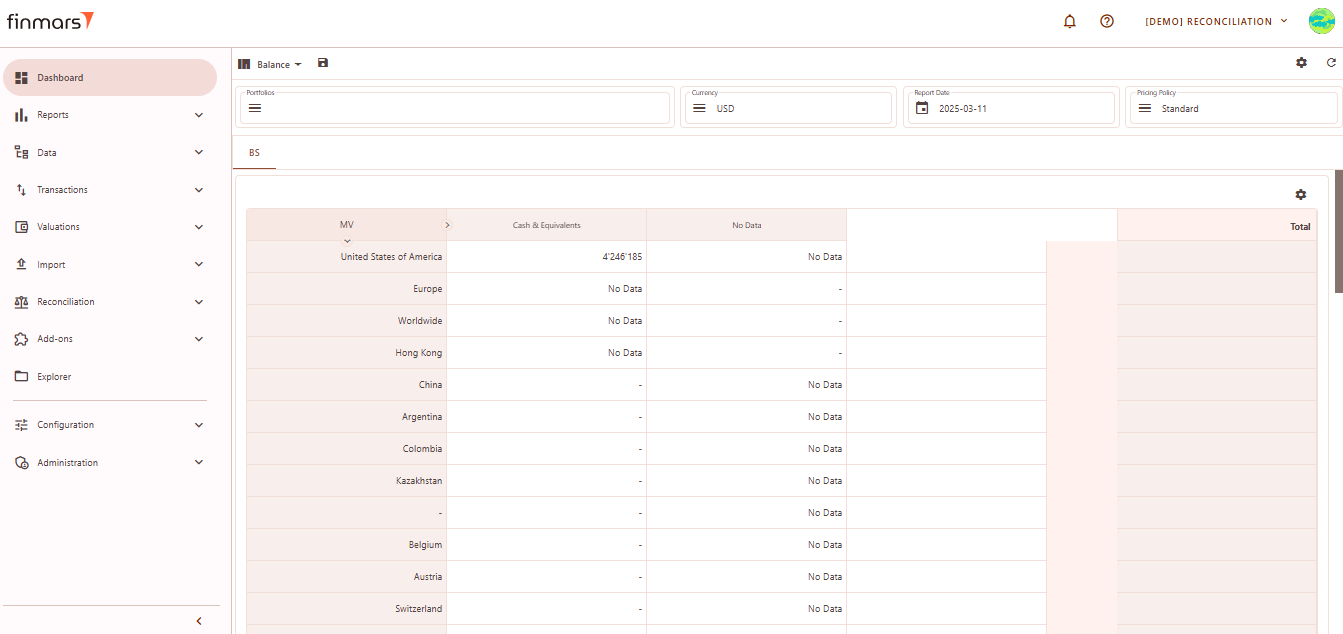1343x634 pixels.
Task: Open the help question mark icon
Action: point(1107,21)
